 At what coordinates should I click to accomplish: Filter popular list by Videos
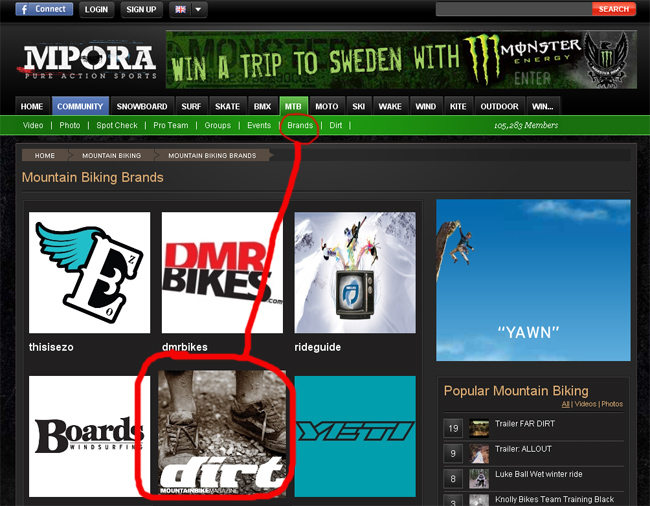(x=585, y=404)
